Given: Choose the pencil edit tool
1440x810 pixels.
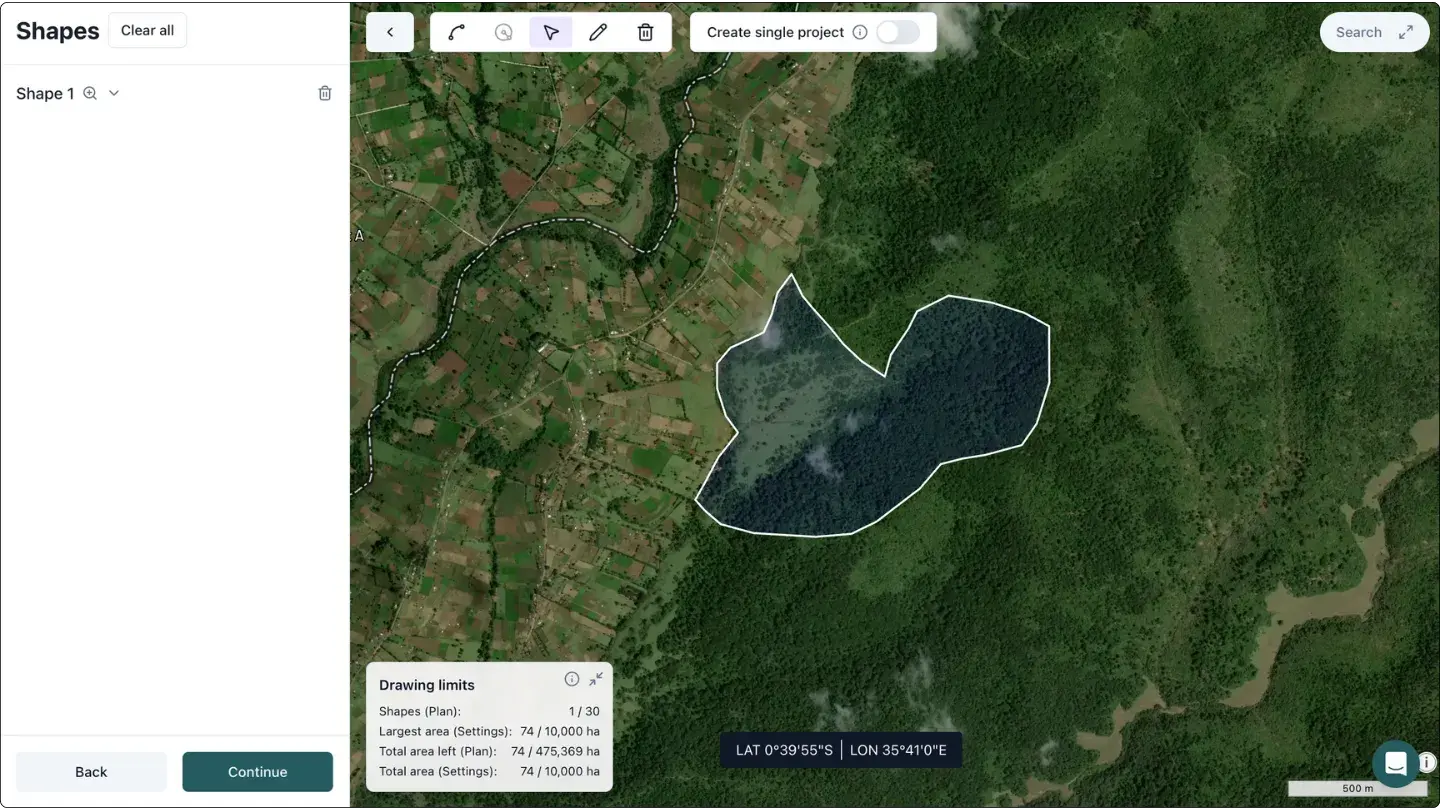Looking at the screenshot, I should (x=598, y=32).
